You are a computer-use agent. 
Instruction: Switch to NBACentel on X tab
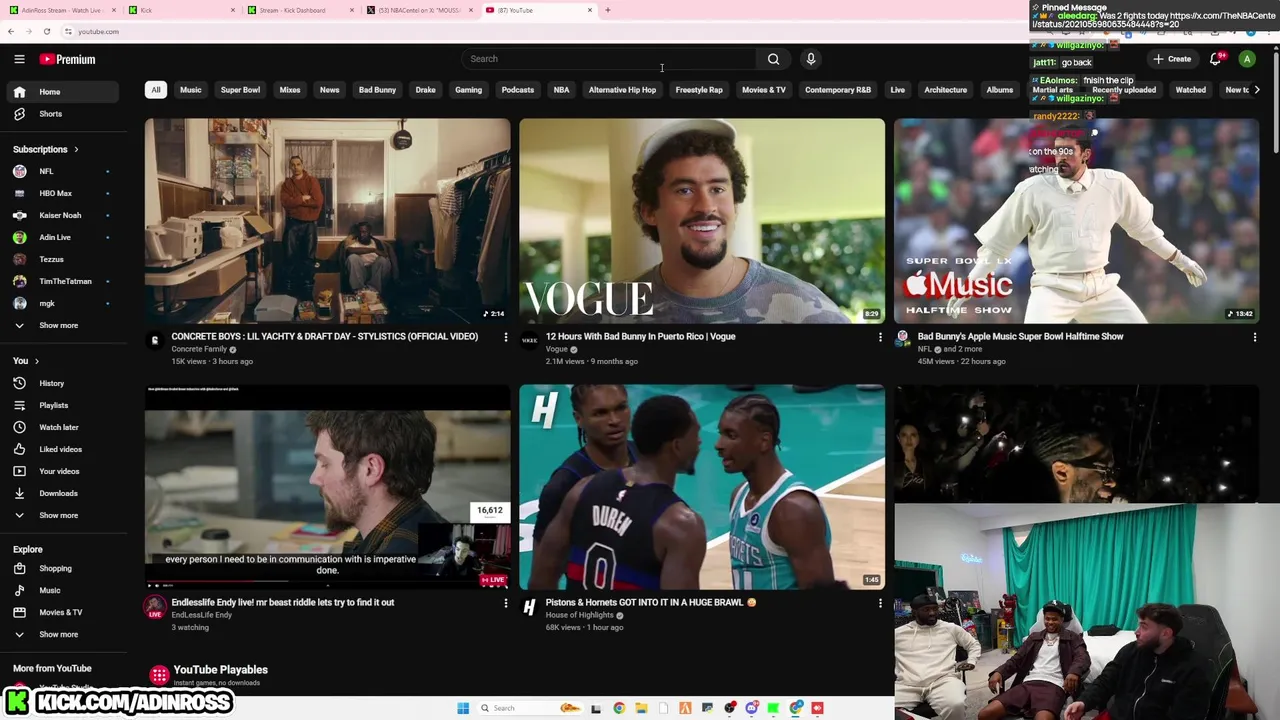pyautogui.click(x=418, y=10)
